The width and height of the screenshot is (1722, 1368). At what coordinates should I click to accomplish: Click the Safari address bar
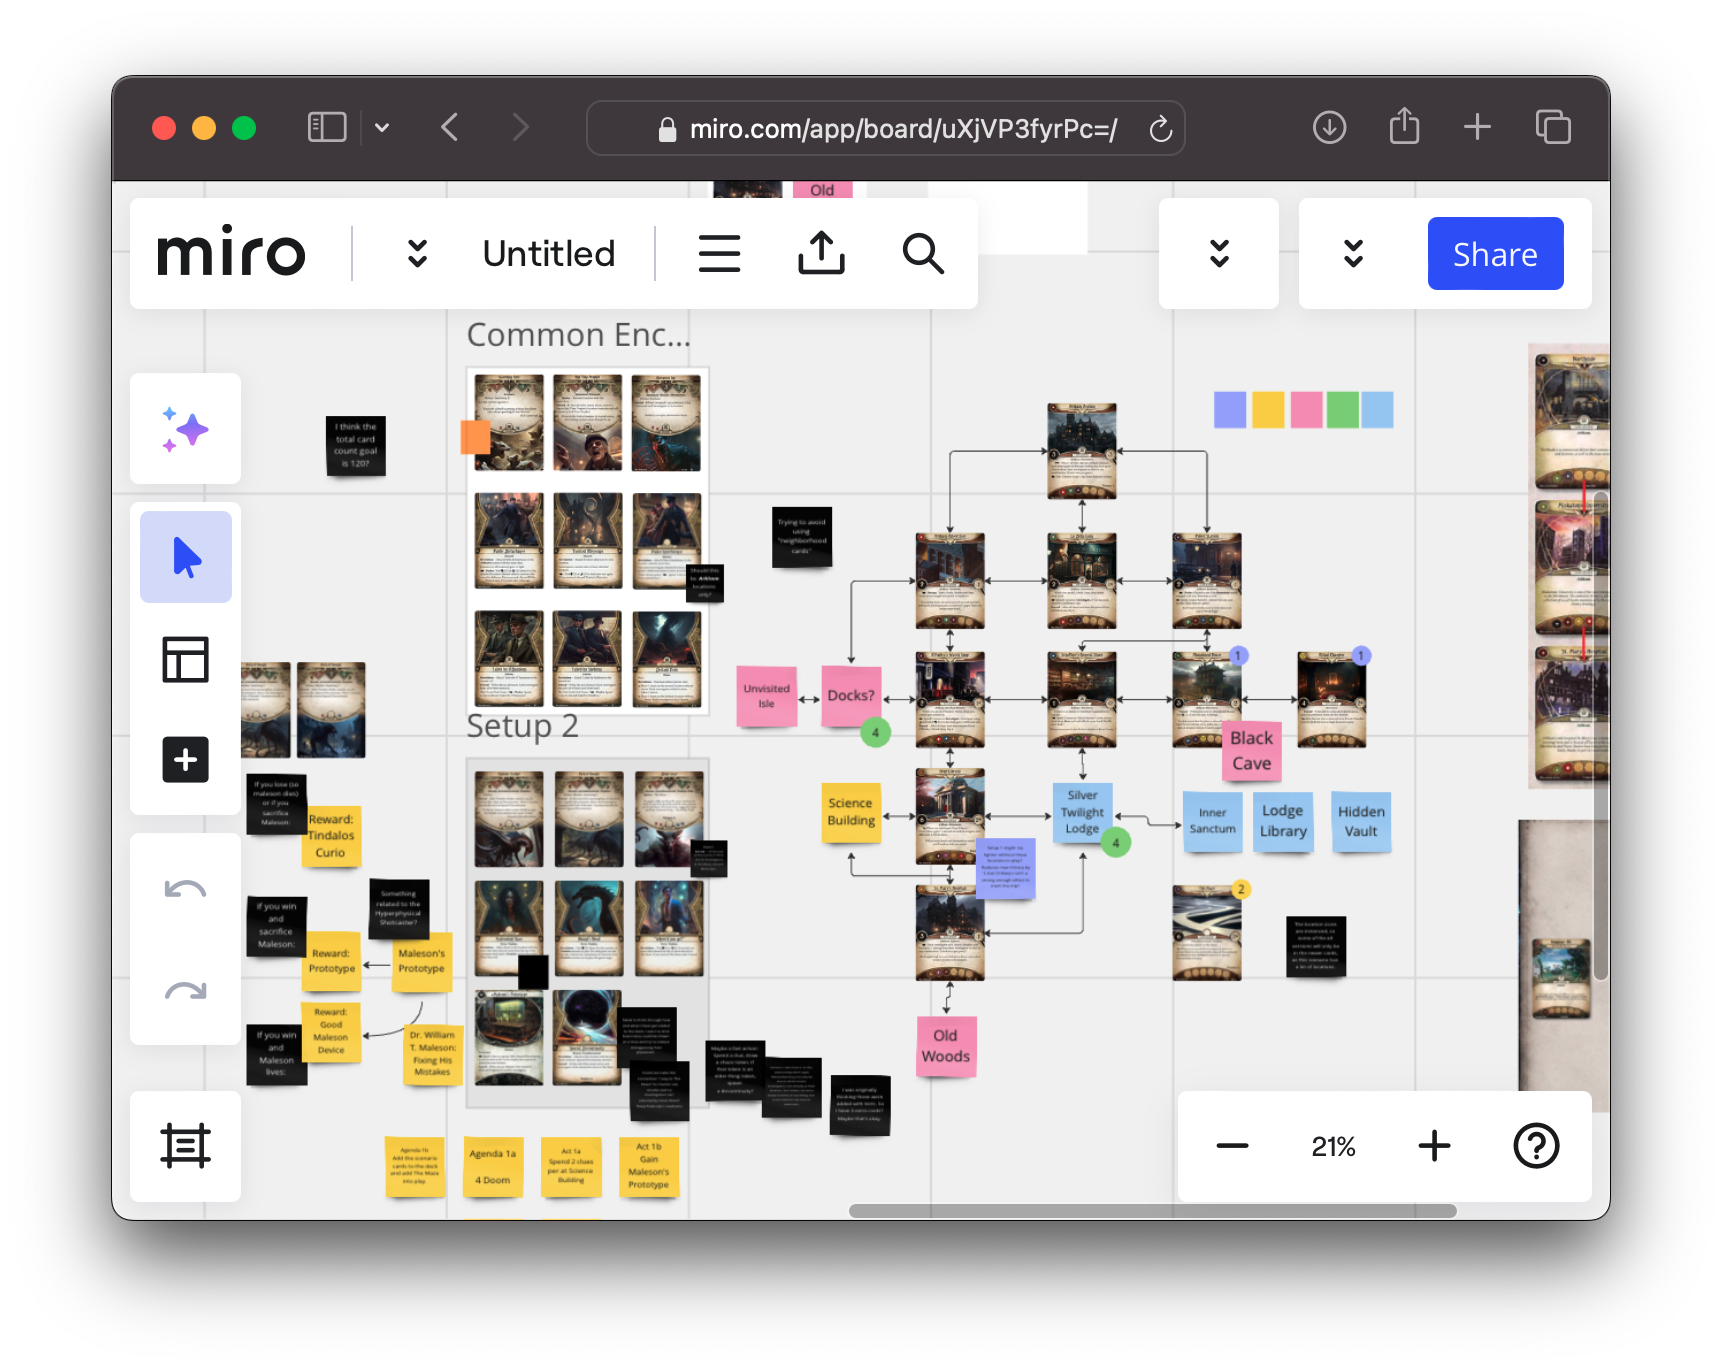pos(886,128)
